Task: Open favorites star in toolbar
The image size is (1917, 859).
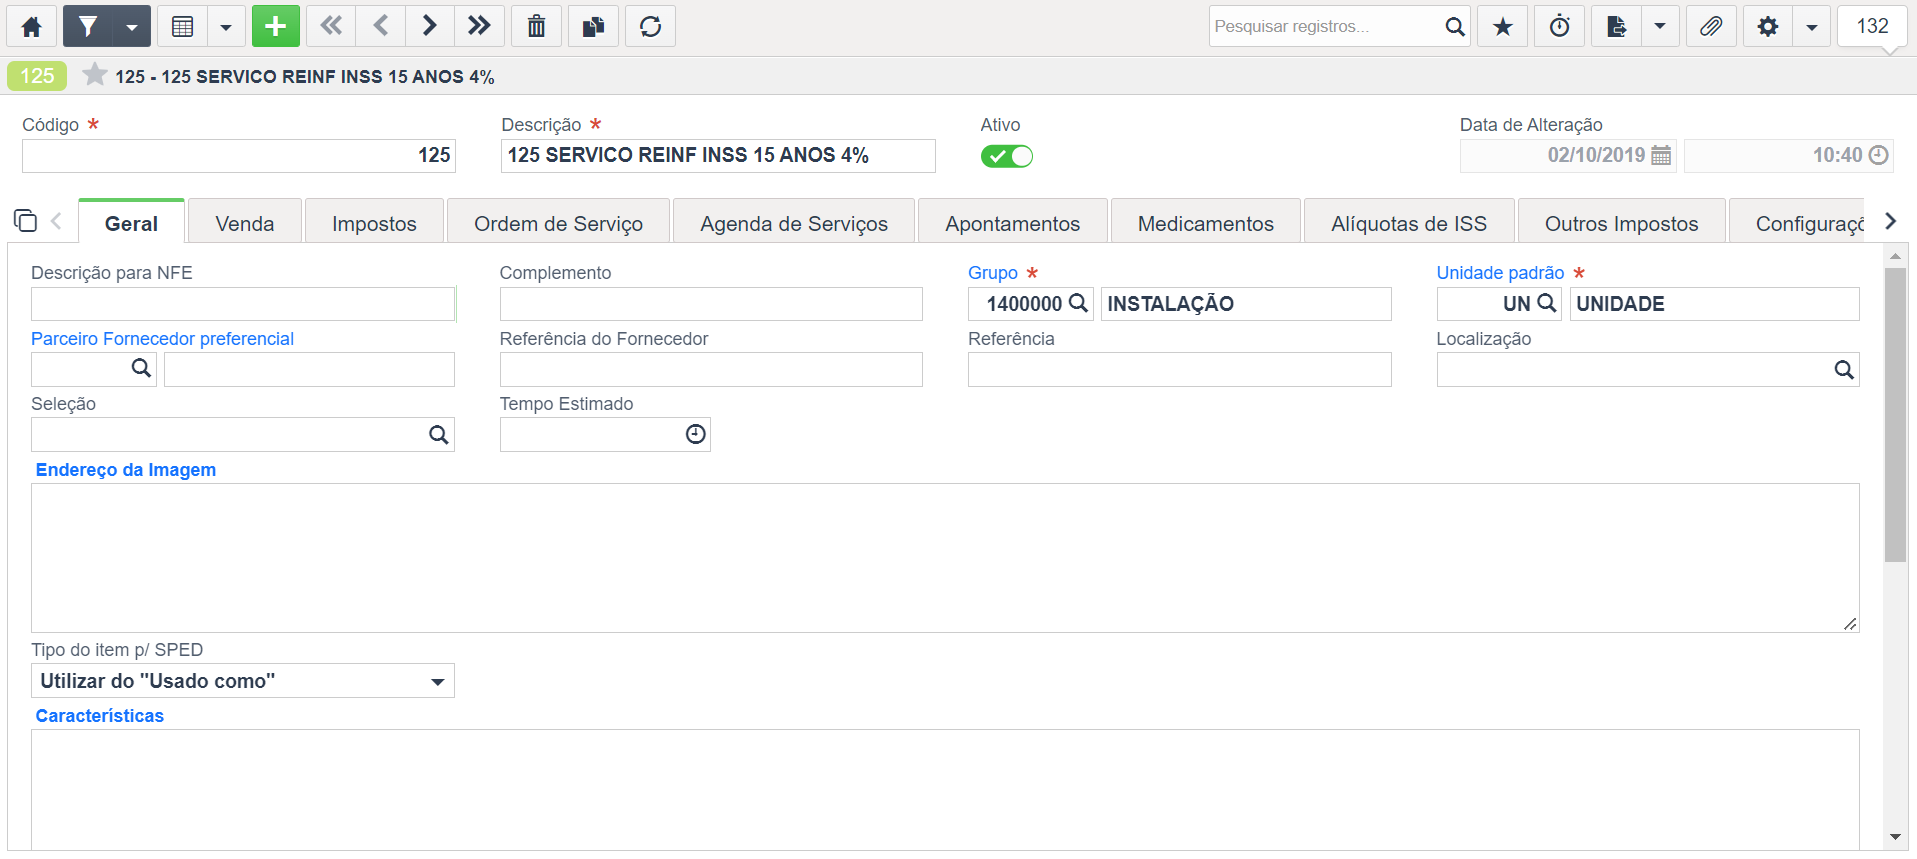Action: point(1503,27)
